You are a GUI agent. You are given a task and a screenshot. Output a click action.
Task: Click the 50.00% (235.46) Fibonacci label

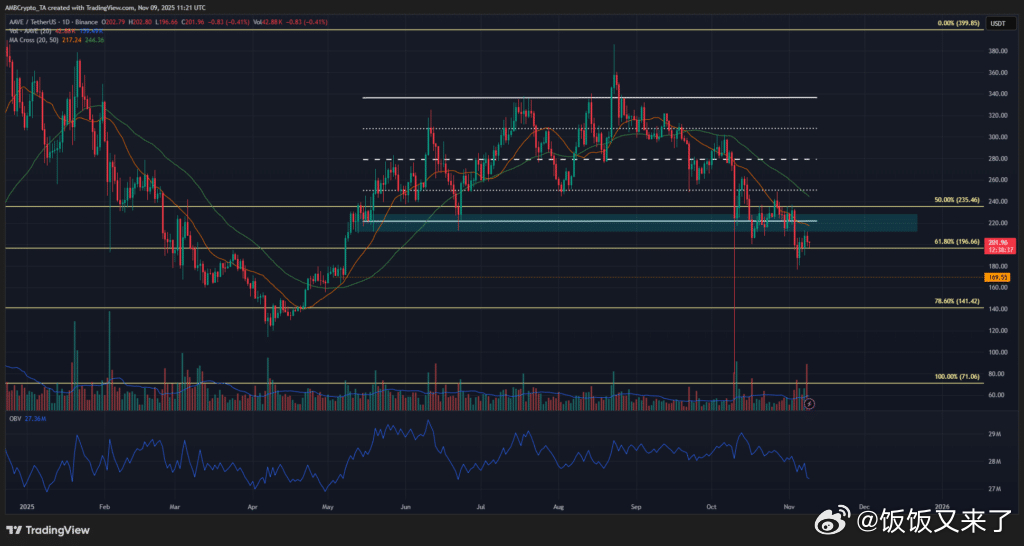[x=957, y=201]
